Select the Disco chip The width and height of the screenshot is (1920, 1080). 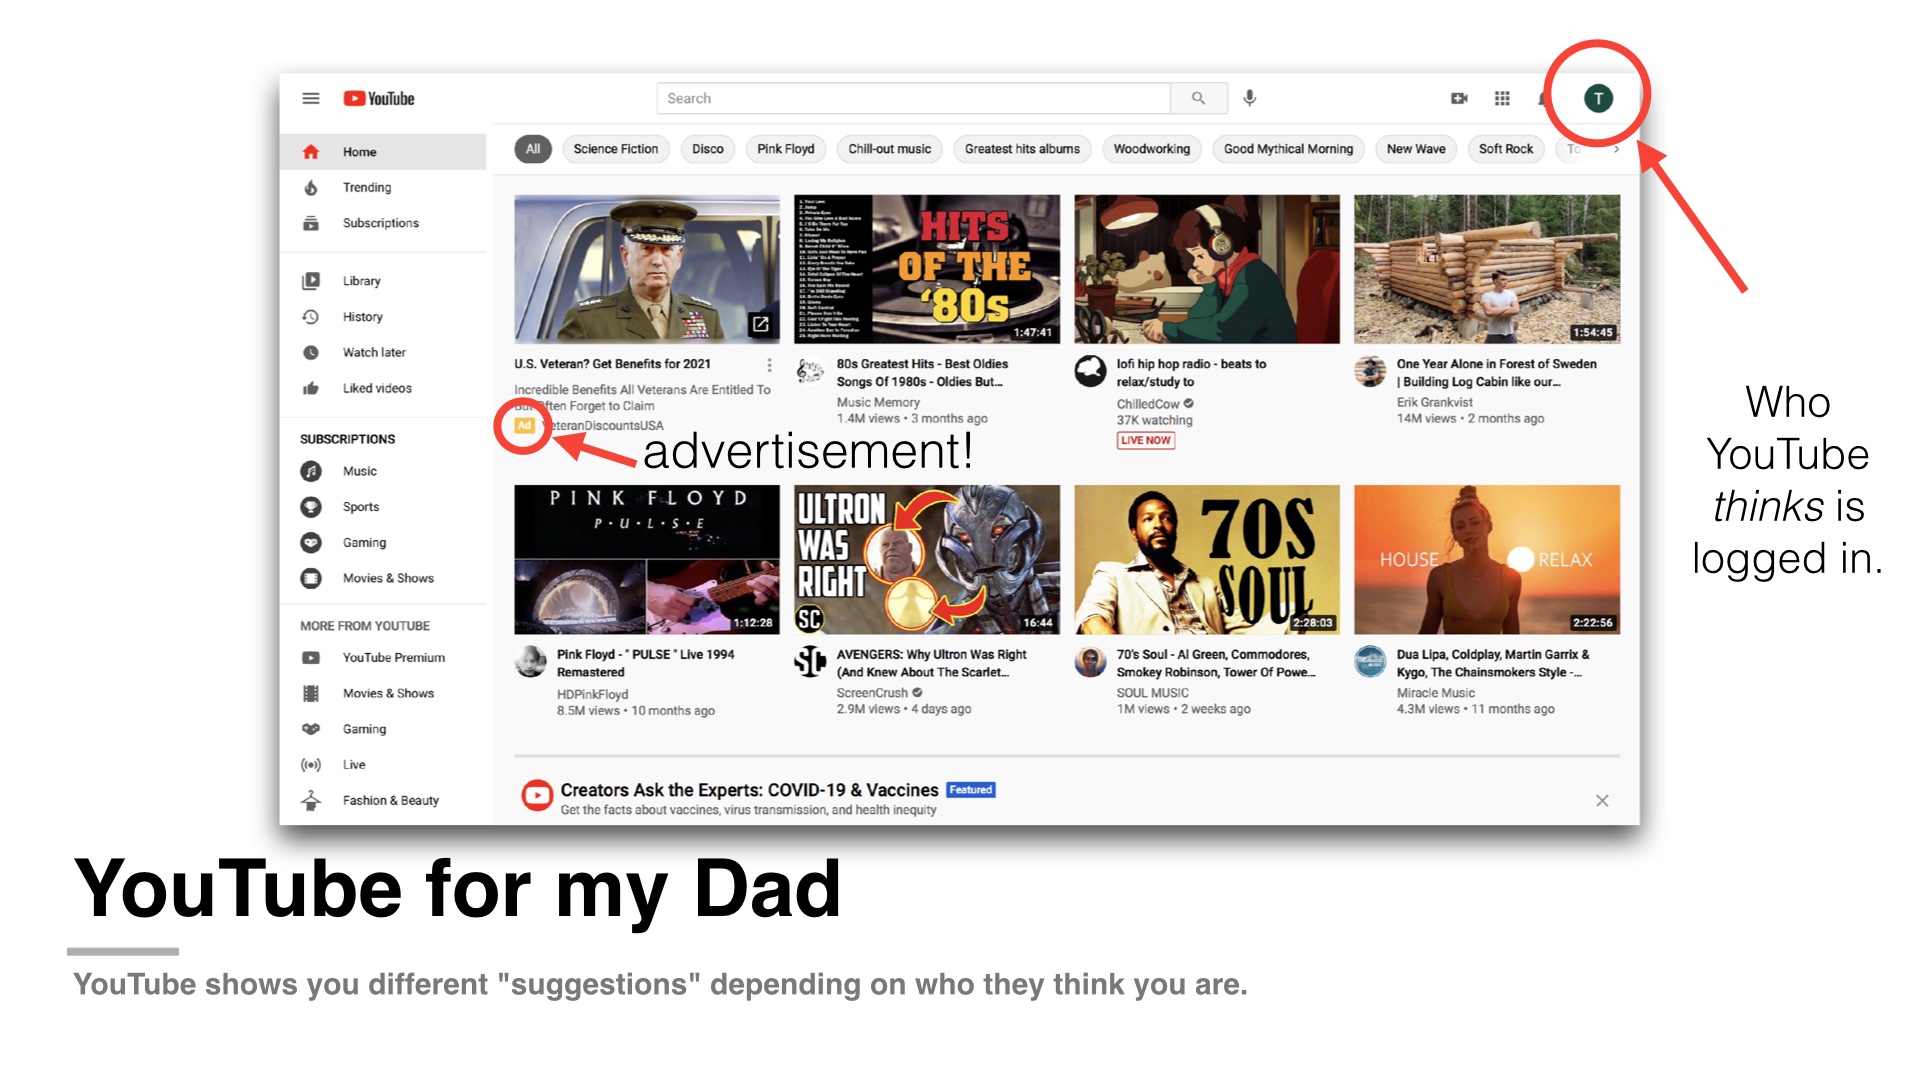coord(708,149)
